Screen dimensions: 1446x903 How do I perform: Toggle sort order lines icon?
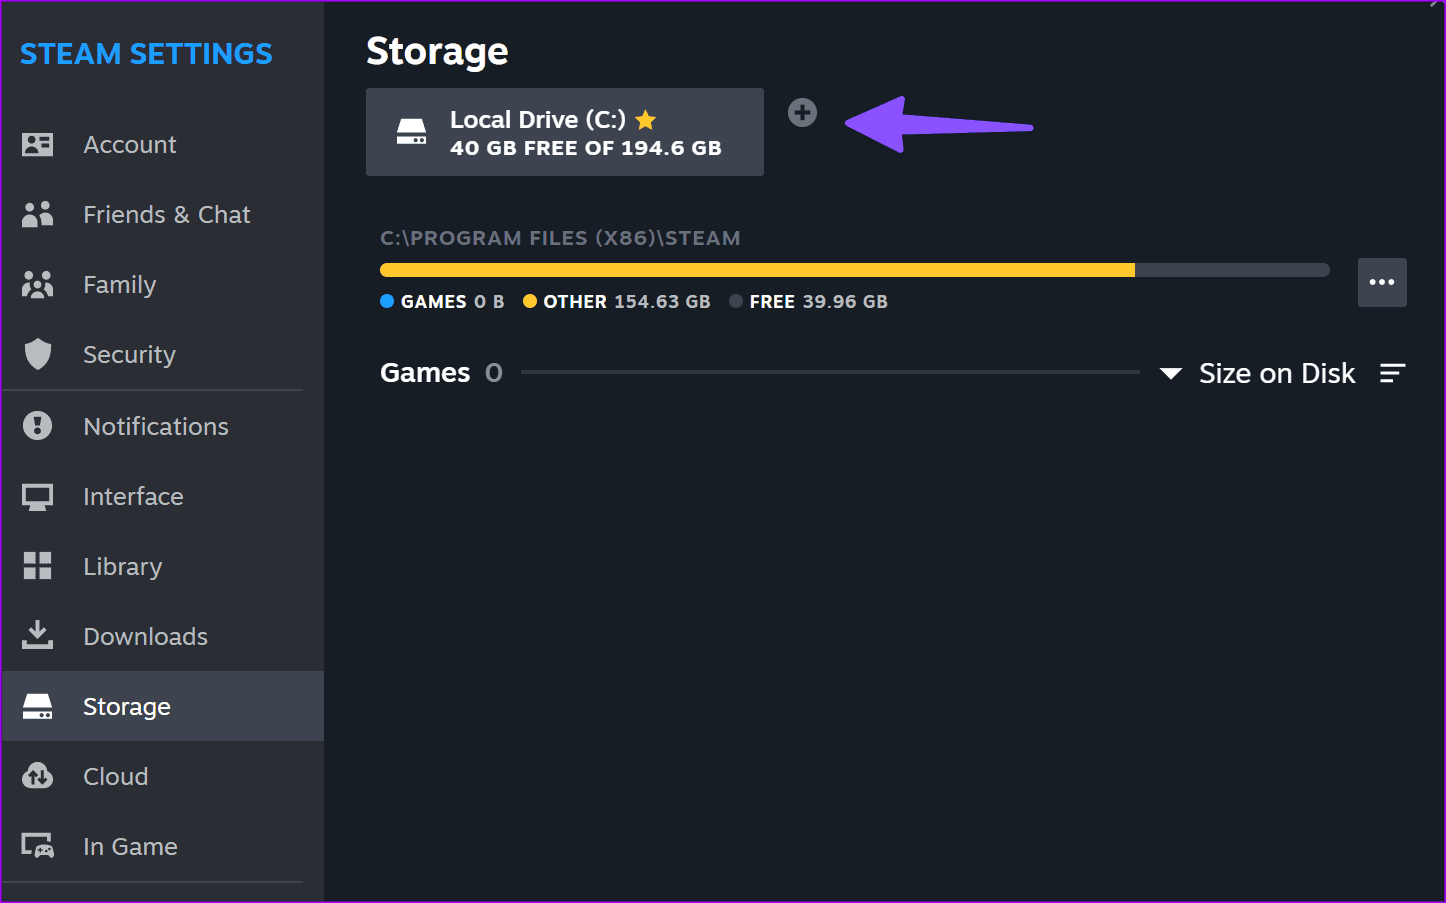tap(1393, 373)
